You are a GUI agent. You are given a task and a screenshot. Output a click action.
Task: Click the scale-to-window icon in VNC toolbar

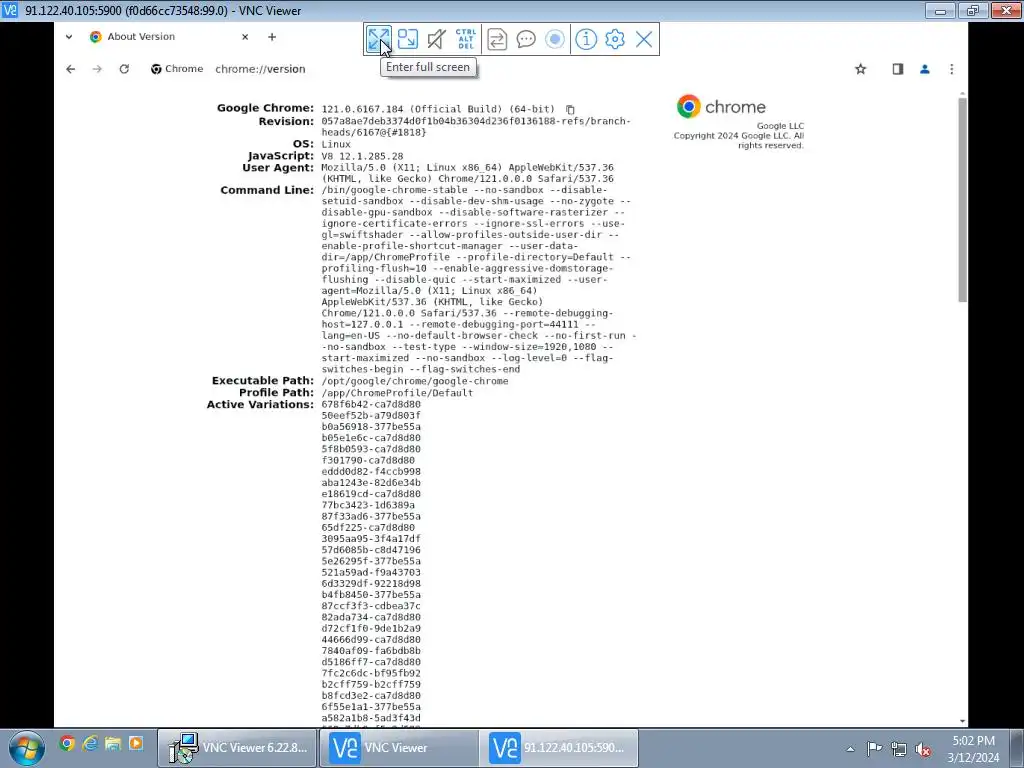point(408,39)
